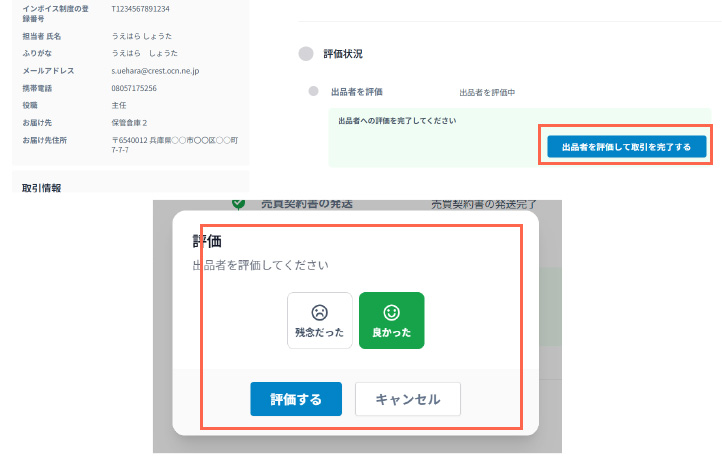
Task: Select the 残念だった sad face rating
Action: pos(319,320)
